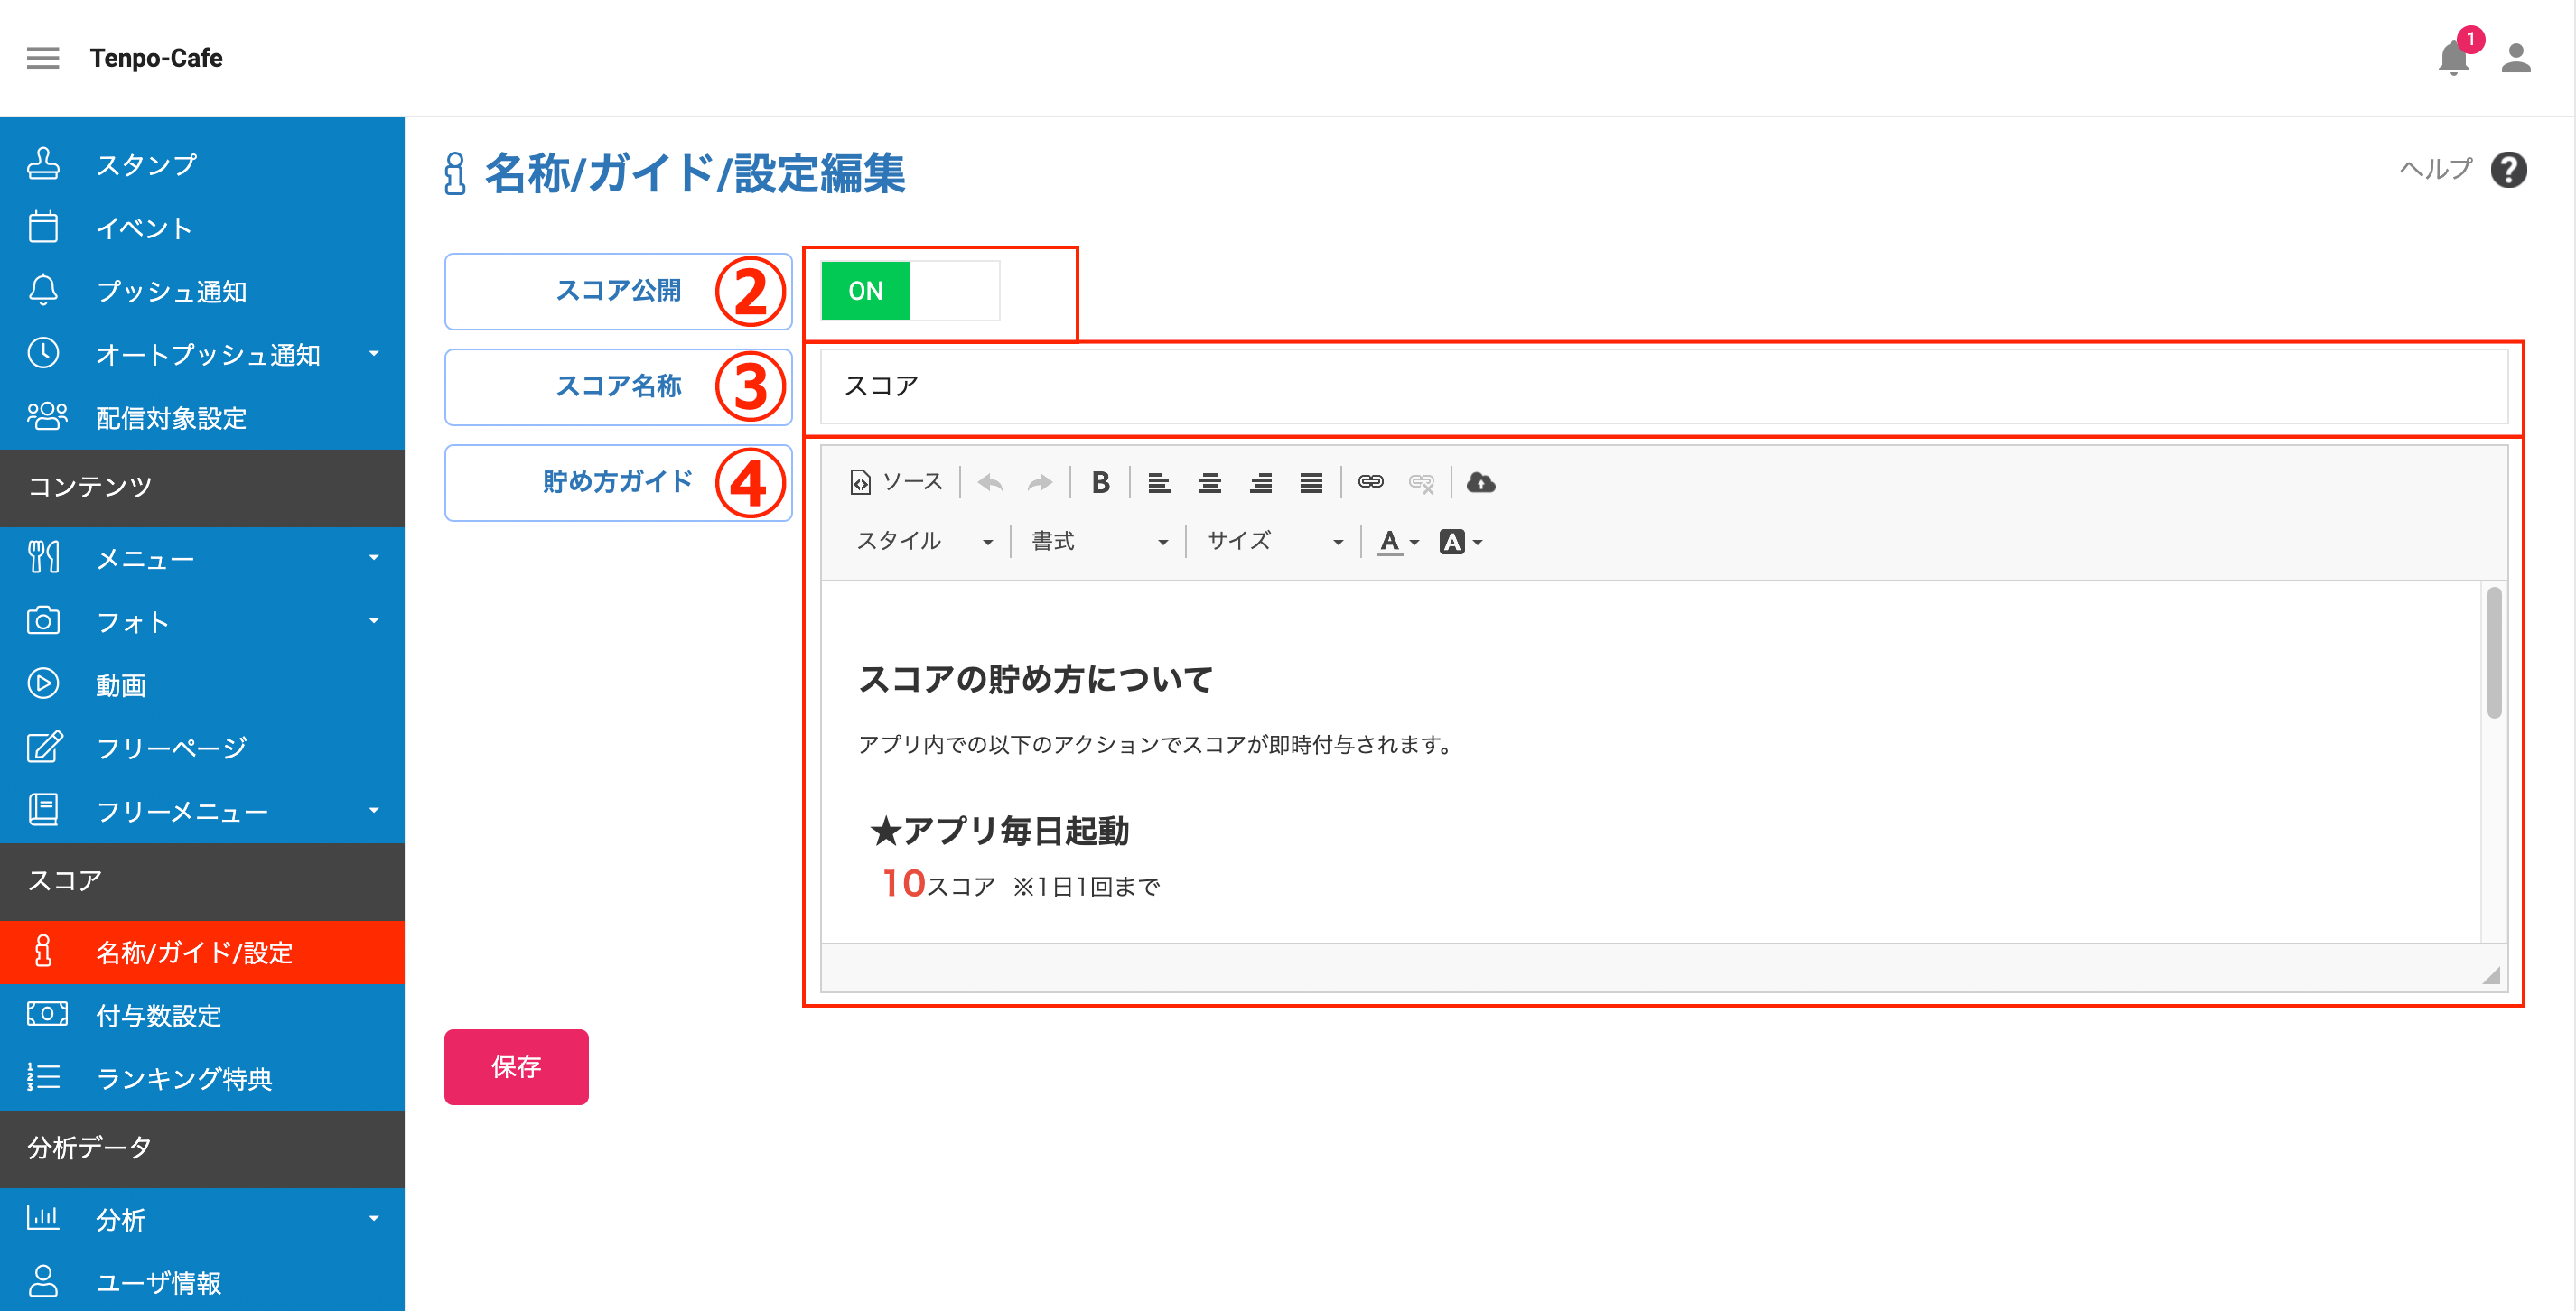This screenshot has height=1311, width=2576.
Task: Click the スコア名称 text field
Action: [x=1664, y=386]
